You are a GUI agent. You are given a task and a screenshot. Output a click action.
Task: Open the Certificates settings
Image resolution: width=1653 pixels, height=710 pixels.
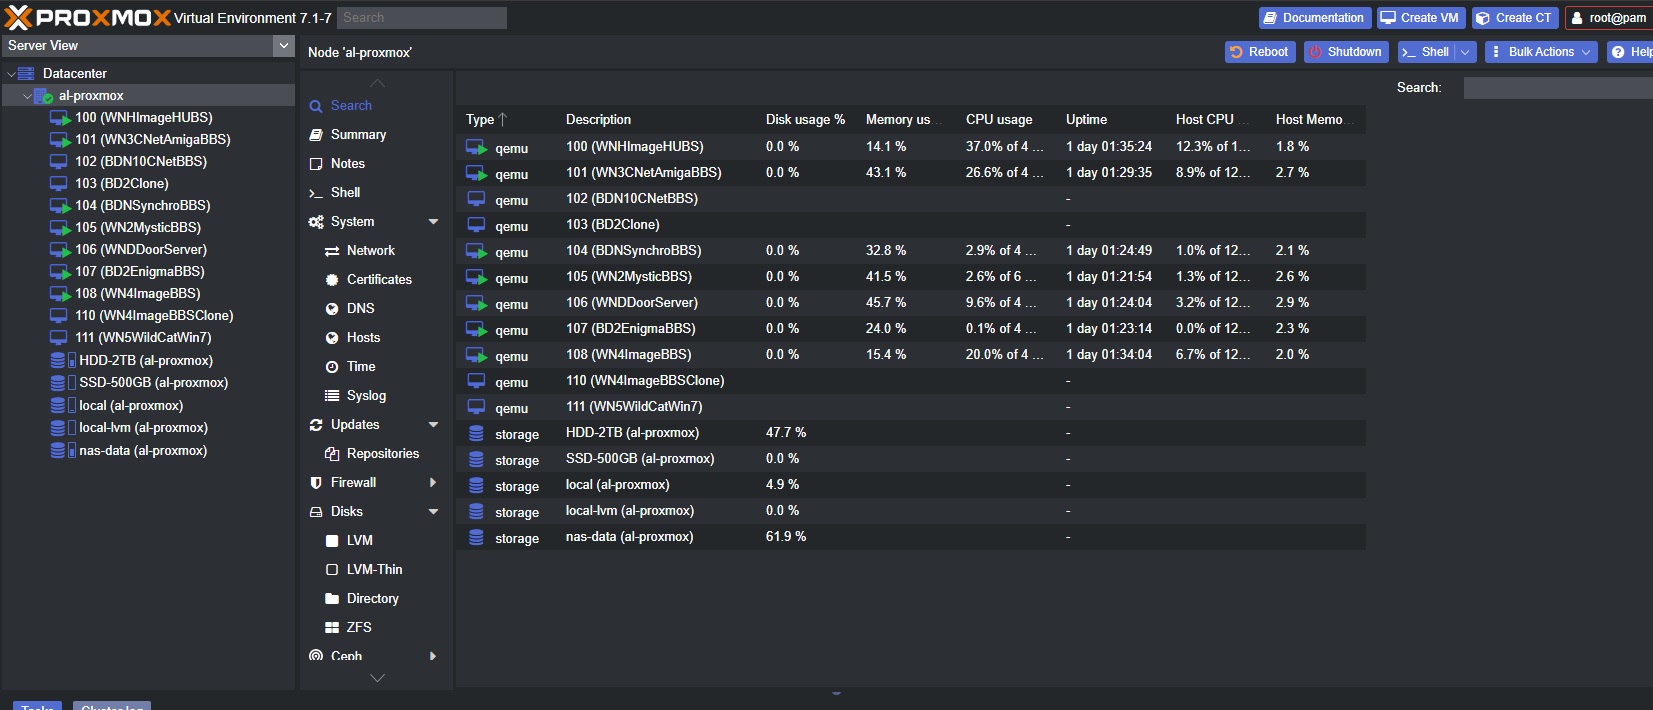coord(379,280)
